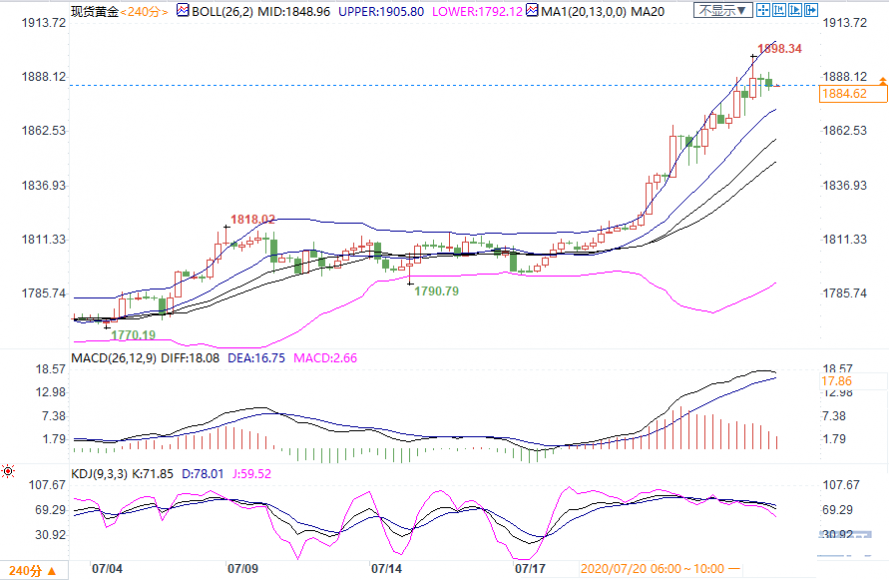Image resolution: width=890 pixels, height=580 pixels.
Task: Click the UPPER:1905.80 value
Action: coord(381,11)
